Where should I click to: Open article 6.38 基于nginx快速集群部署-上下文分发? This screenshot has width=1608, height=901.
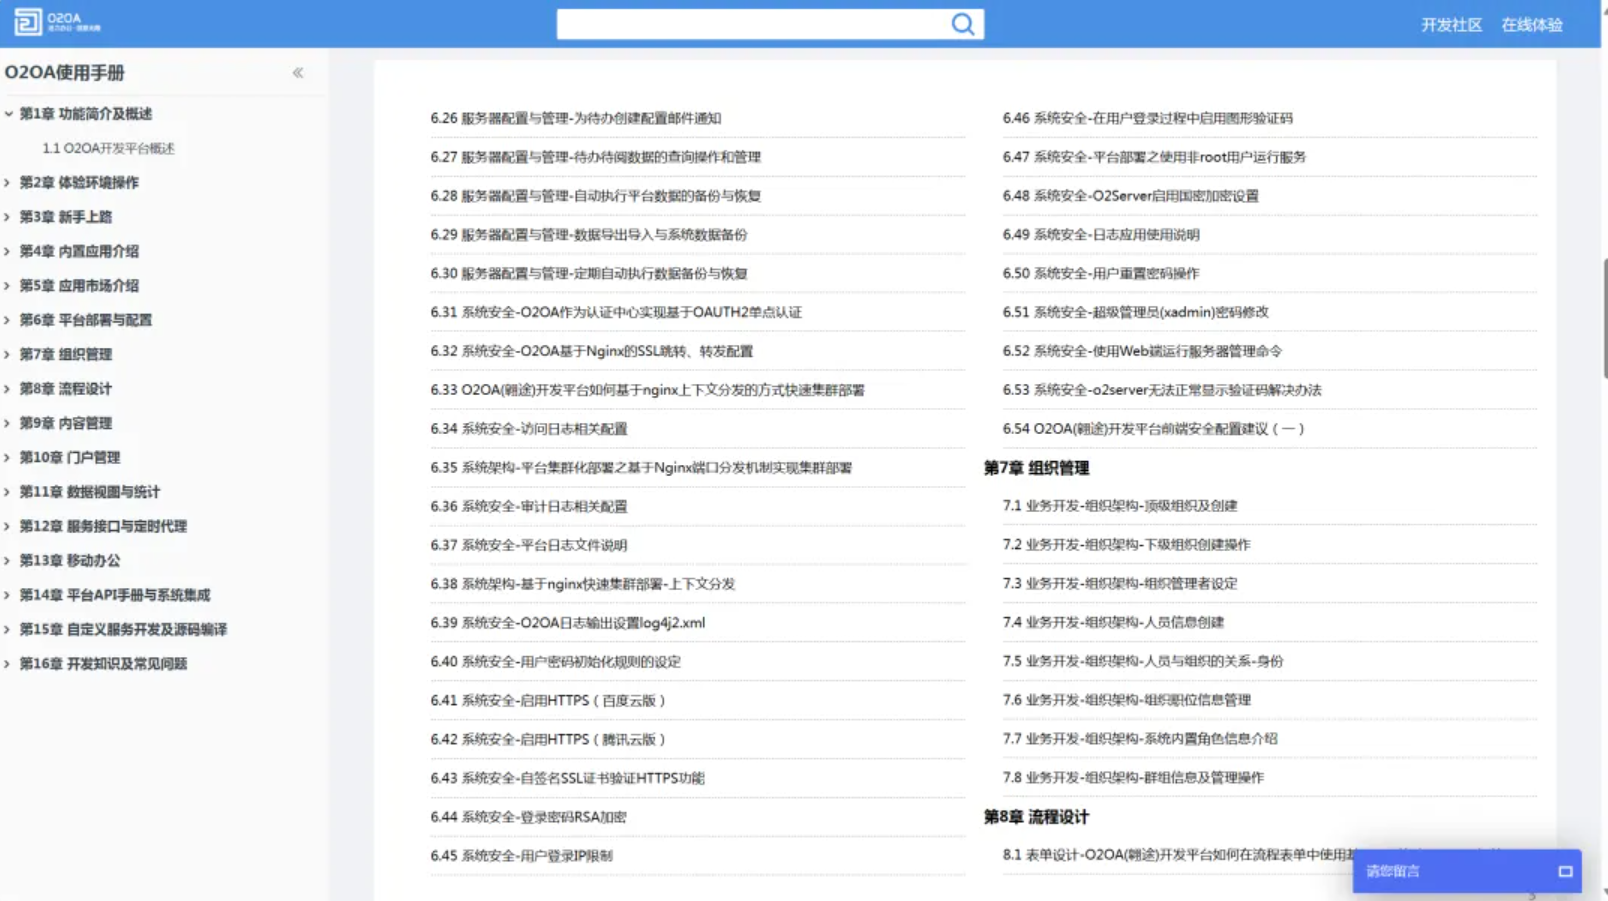[583, 584]
